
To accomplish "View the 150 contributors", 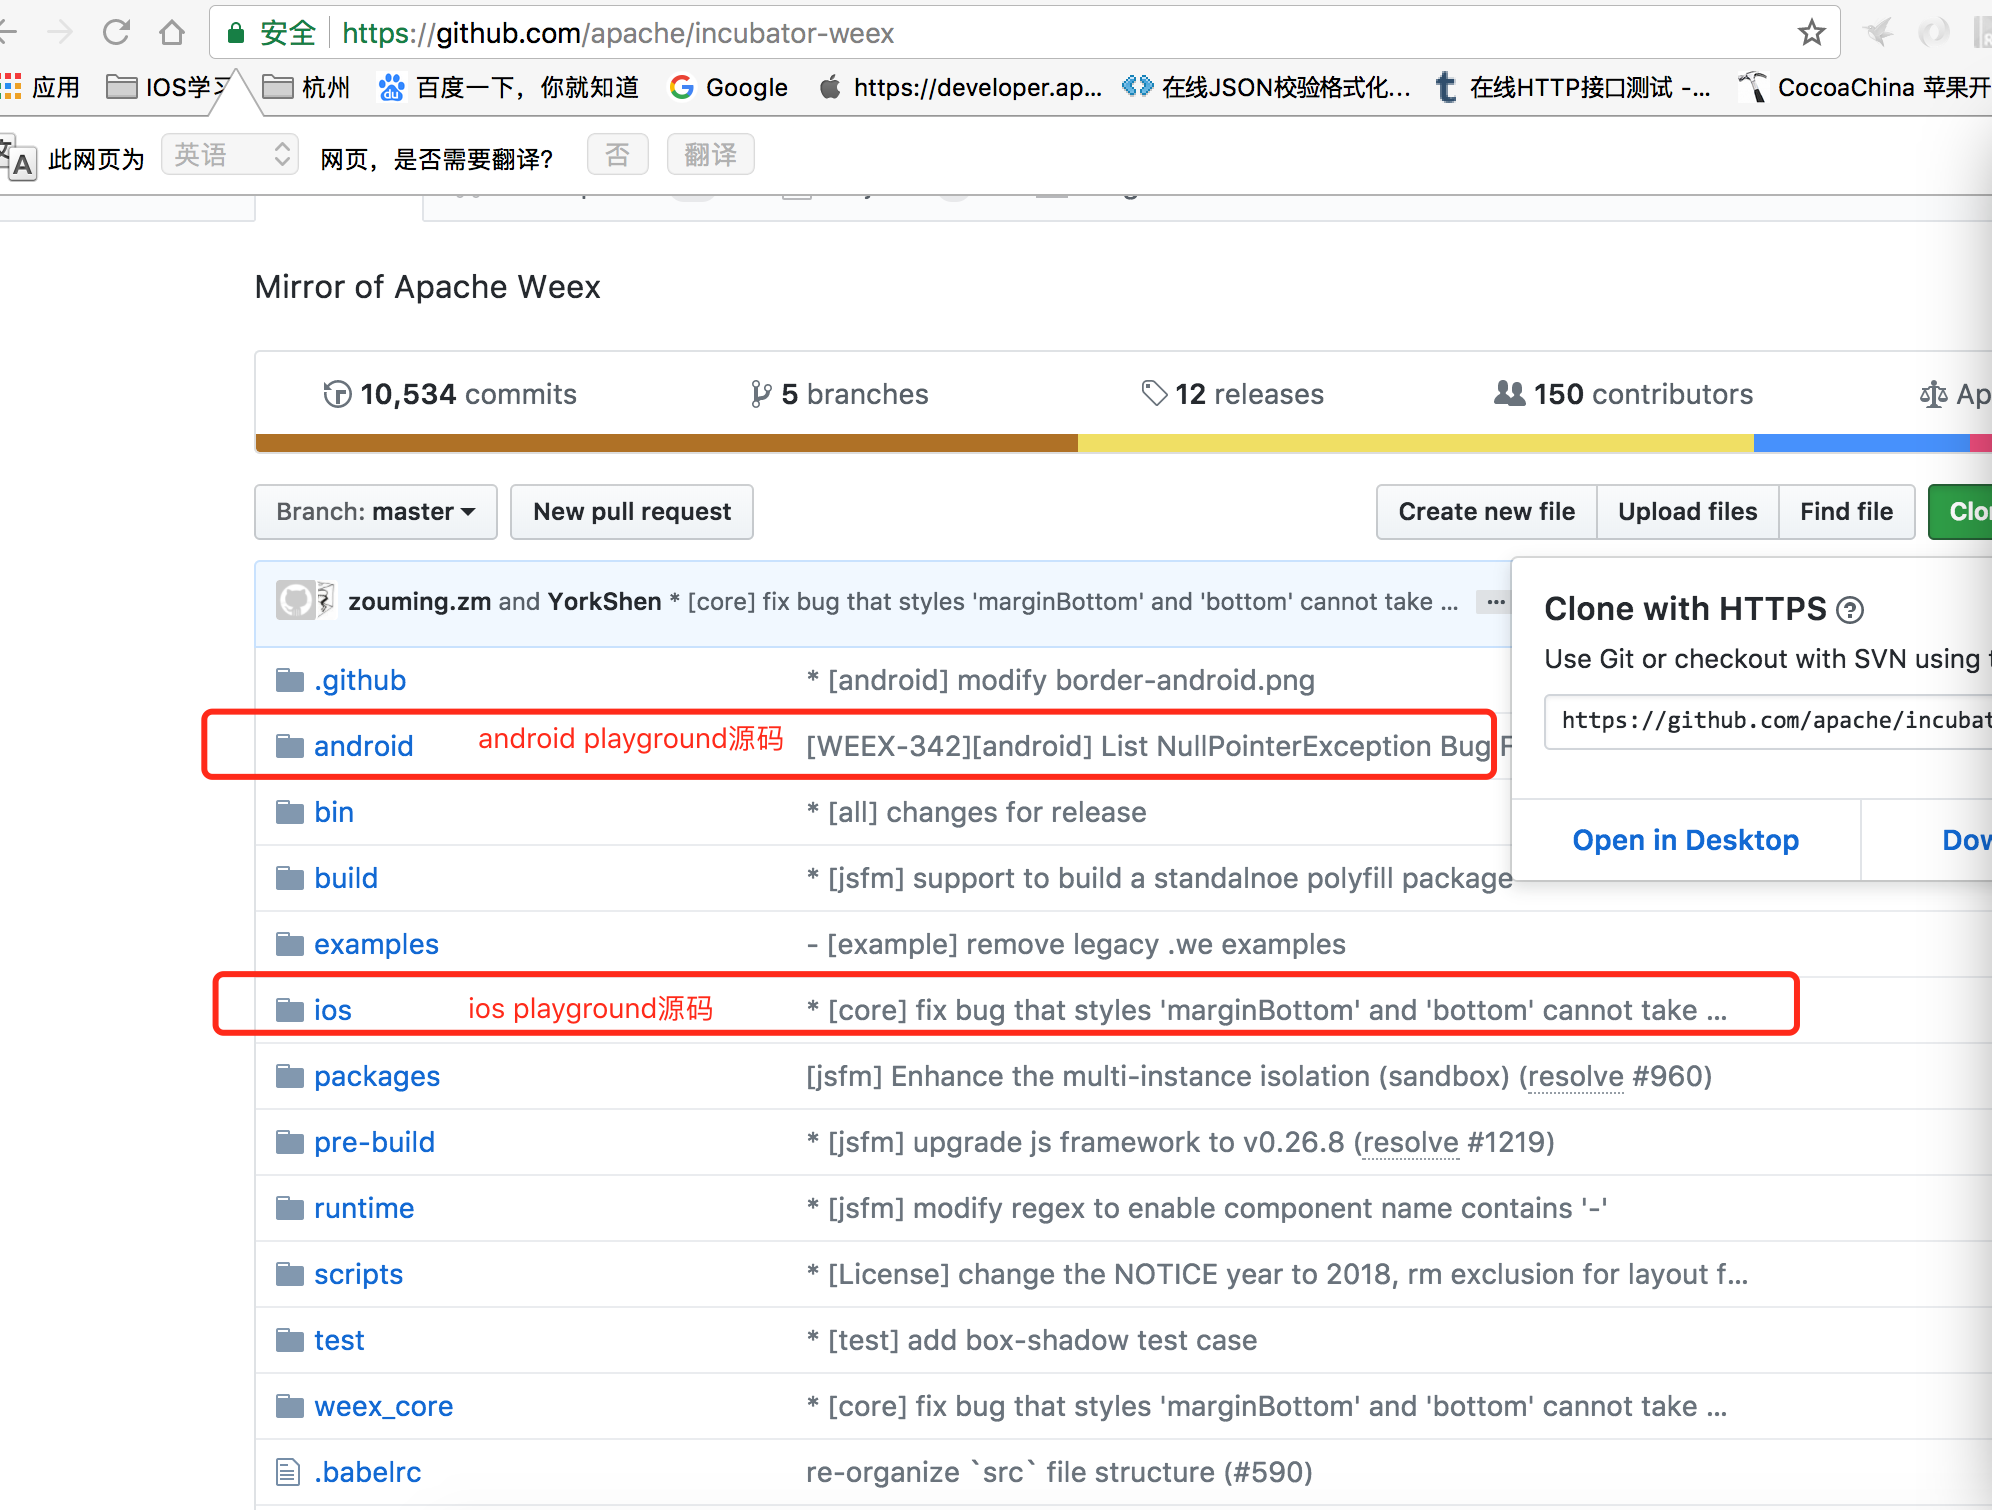I will 1623,394.
